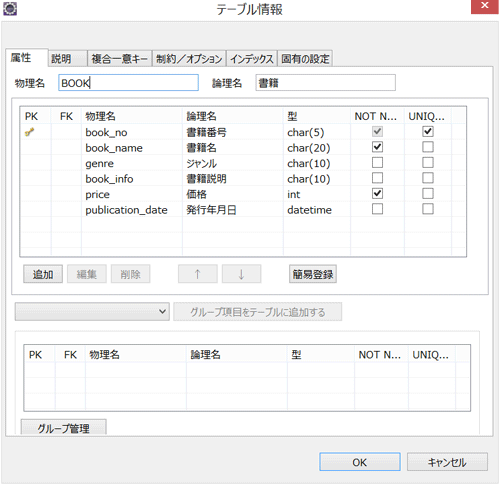Confirm with the OK button
Image resolution: width=500 pixels, height=485 pixels.
pyautogui.click(x=360, y=462)
